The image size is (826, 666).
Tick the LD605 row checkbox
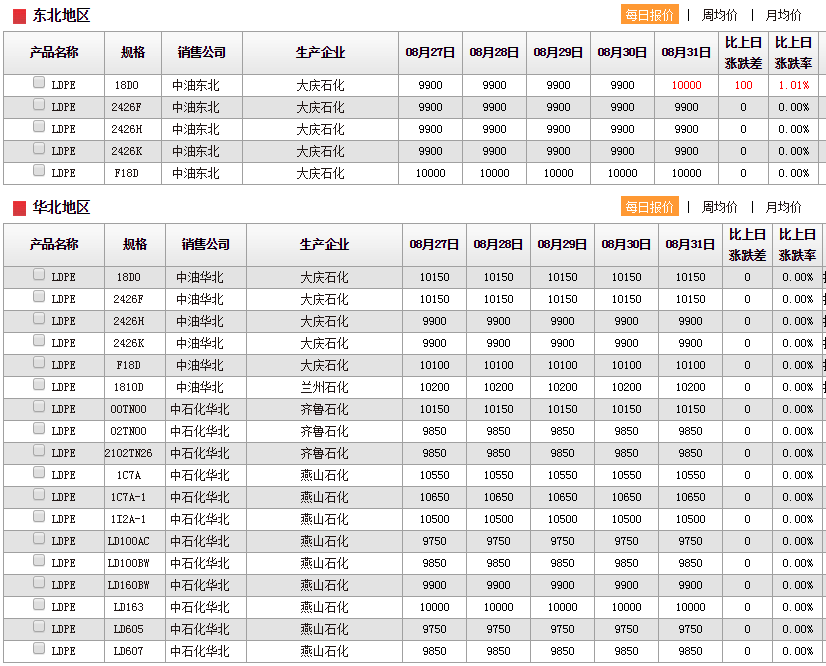38,626
